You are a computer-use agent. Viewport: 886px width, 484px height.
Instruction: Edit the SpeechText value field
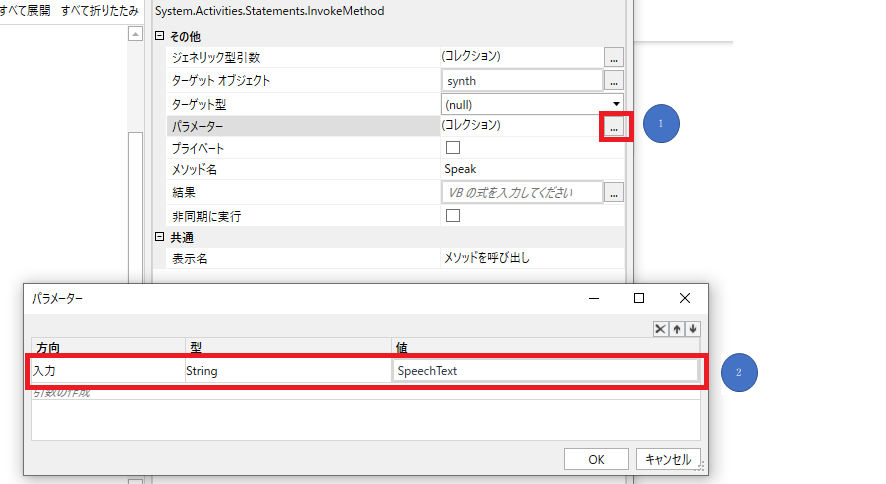[545, 371]
